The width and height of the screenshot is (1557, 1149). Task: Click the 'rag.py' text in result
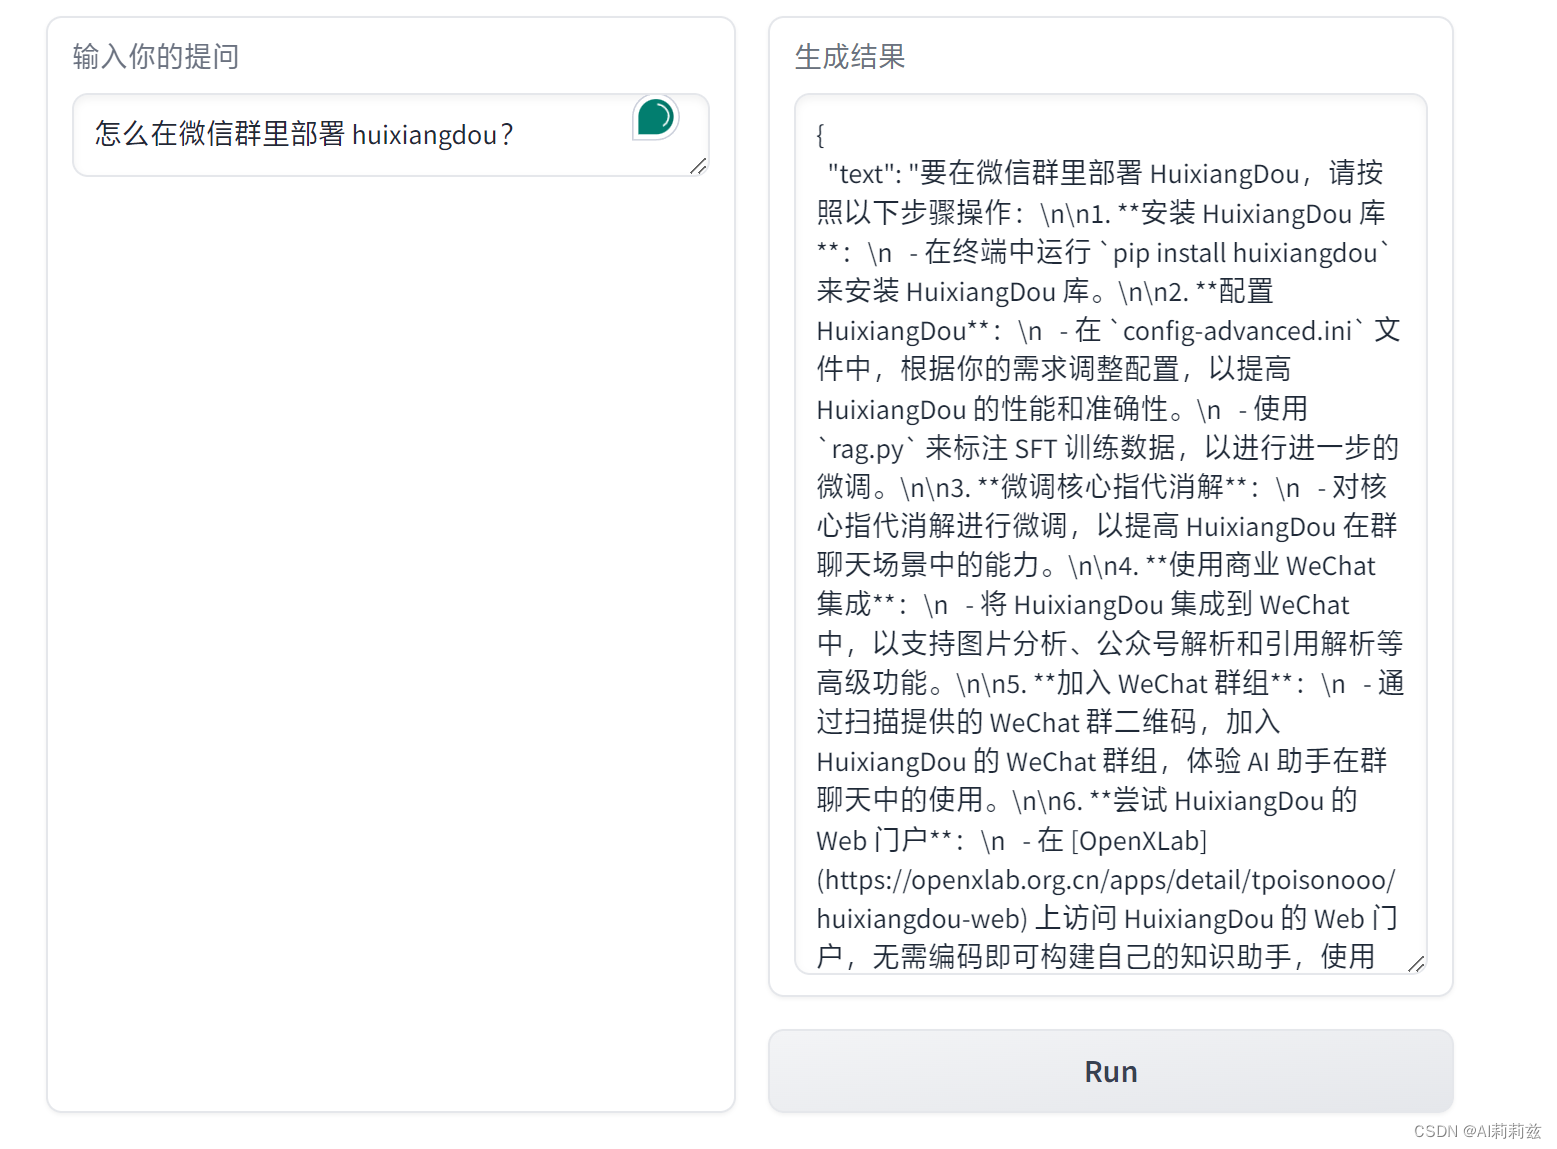tap(867, 449)
